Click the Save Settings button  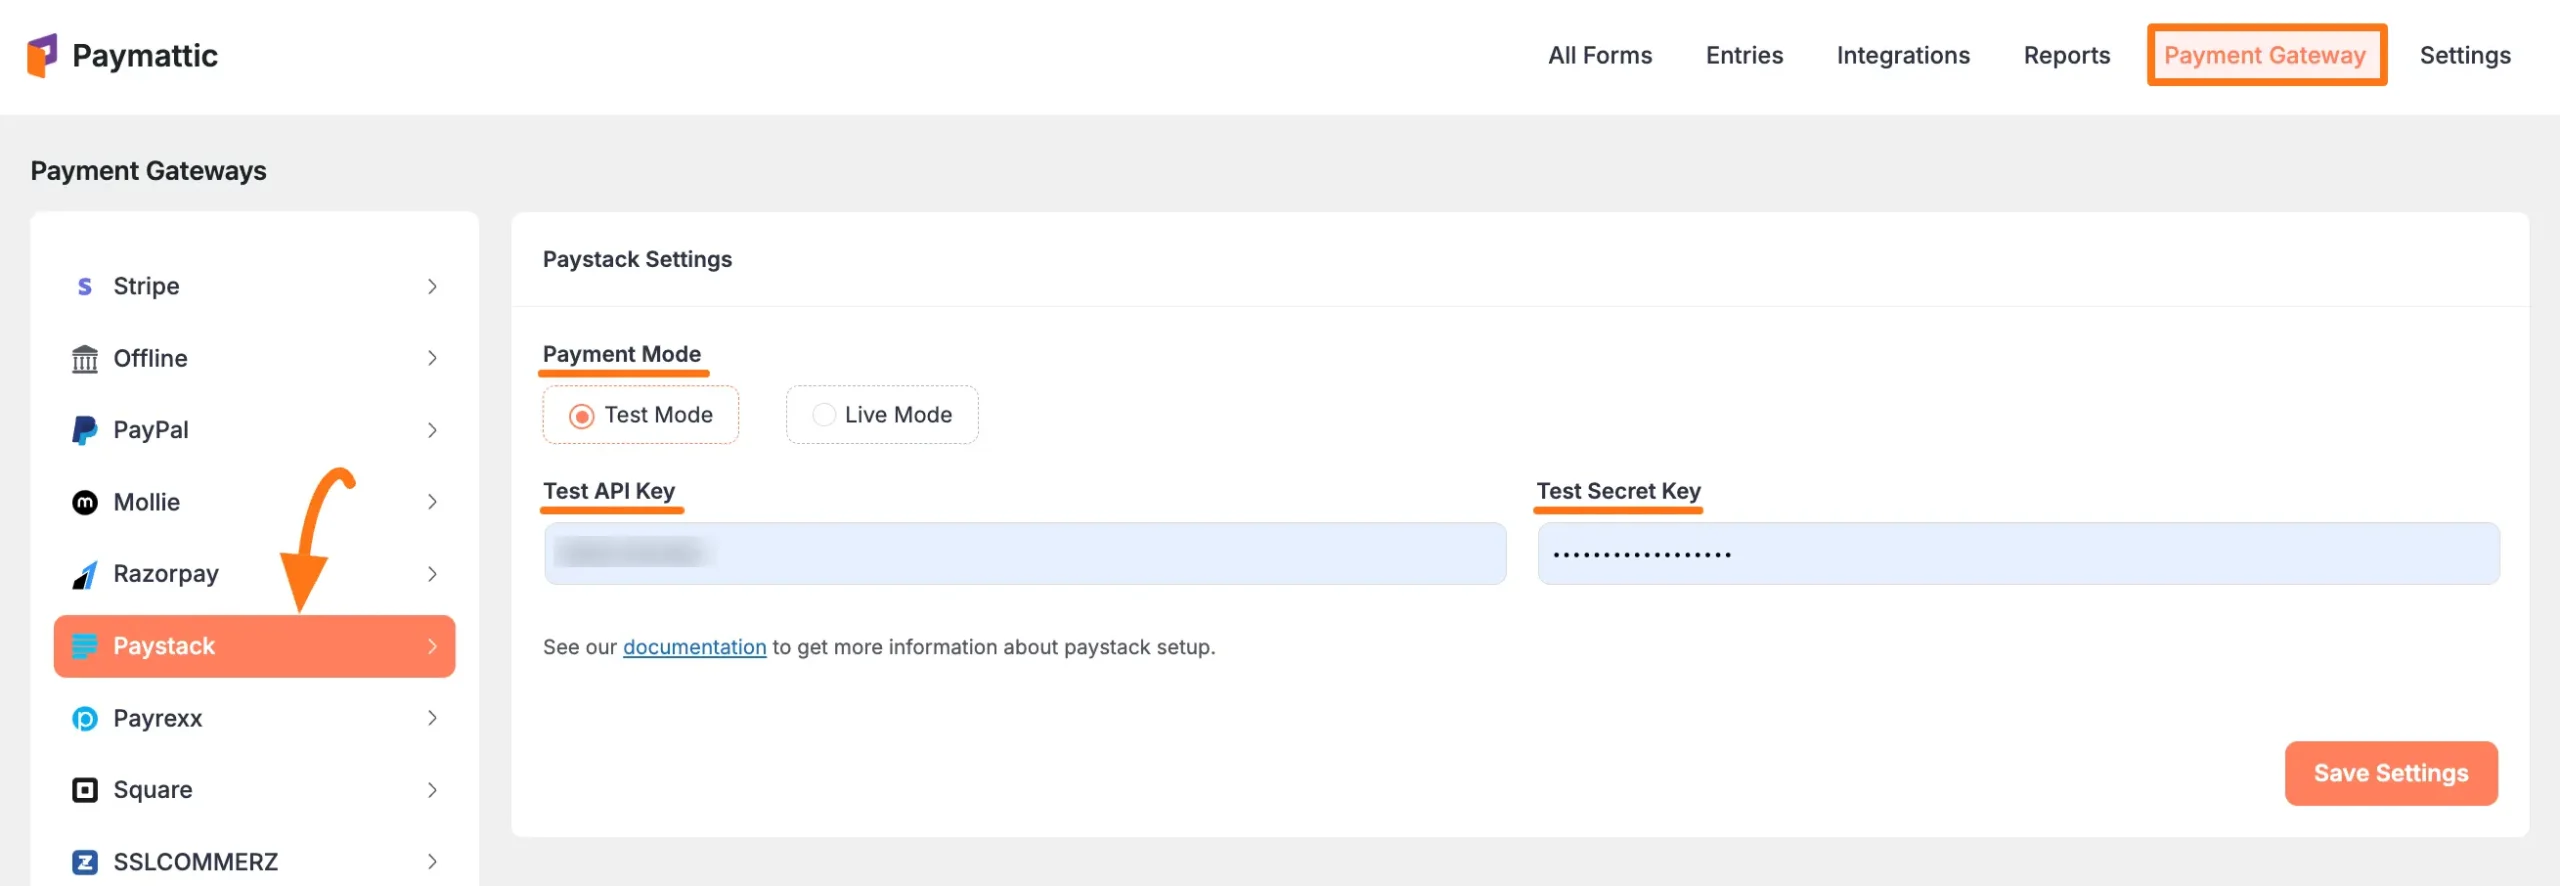coord(2391,773)
